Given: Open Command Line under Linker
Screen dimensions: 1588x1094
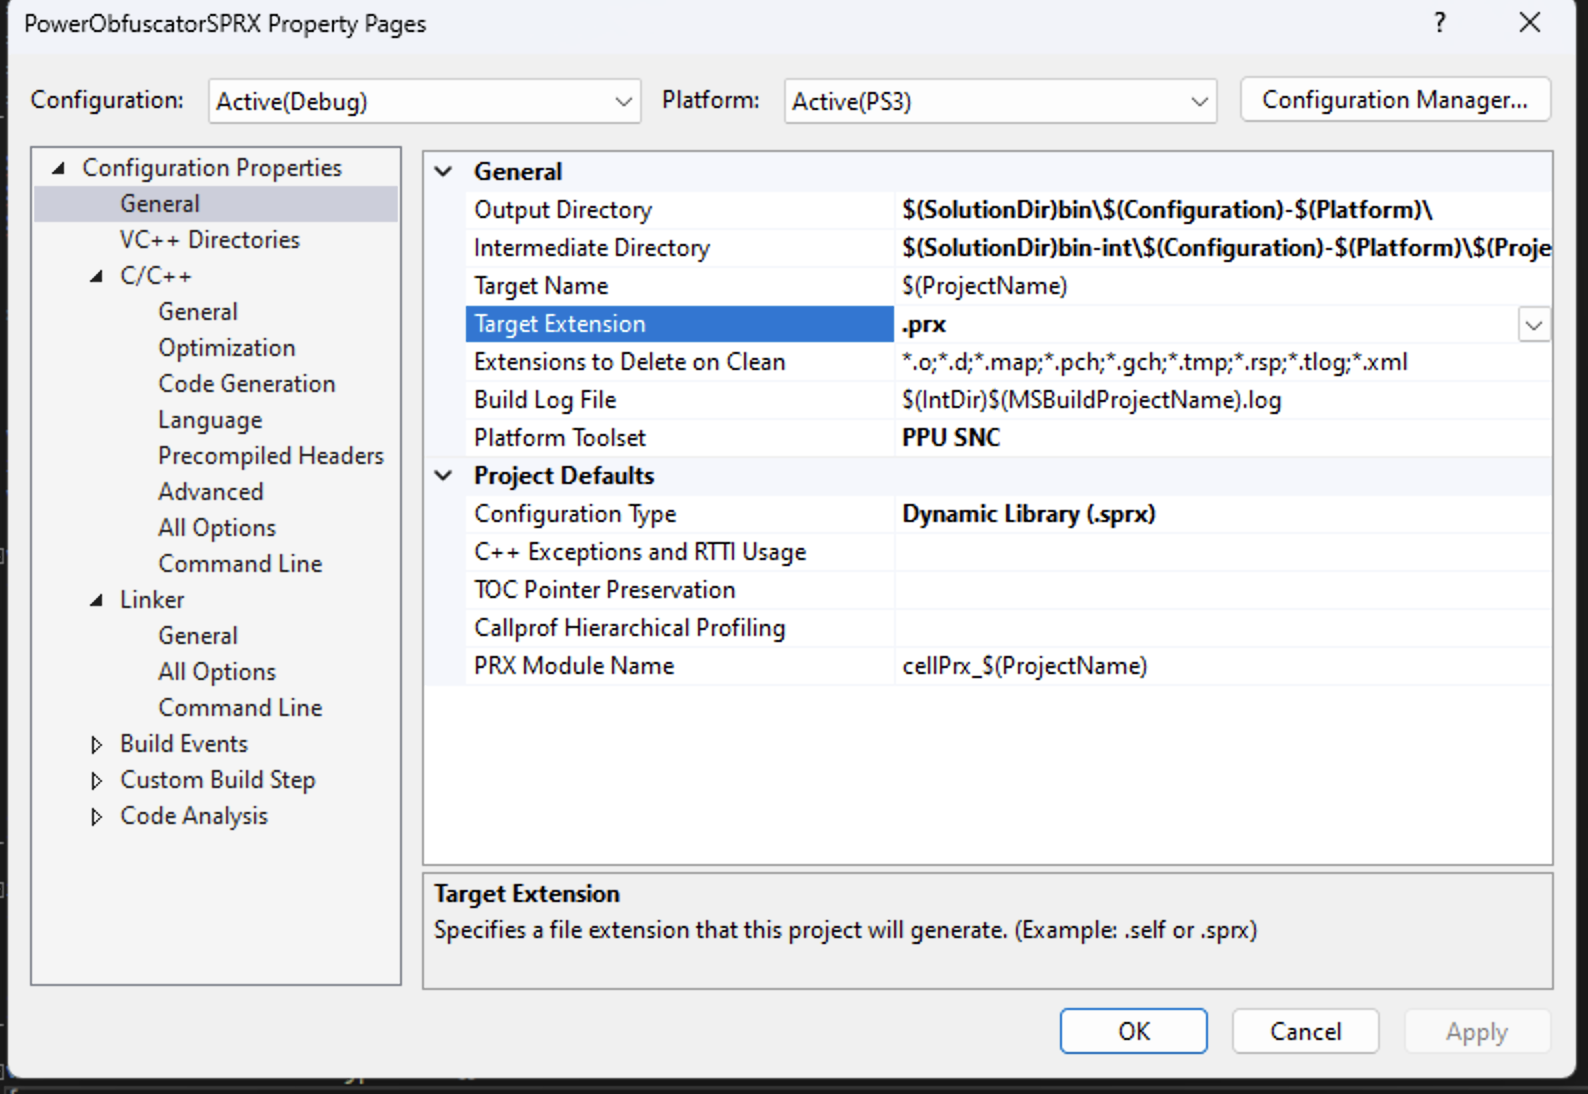Looking at the screenshot, I should (240, 708).
